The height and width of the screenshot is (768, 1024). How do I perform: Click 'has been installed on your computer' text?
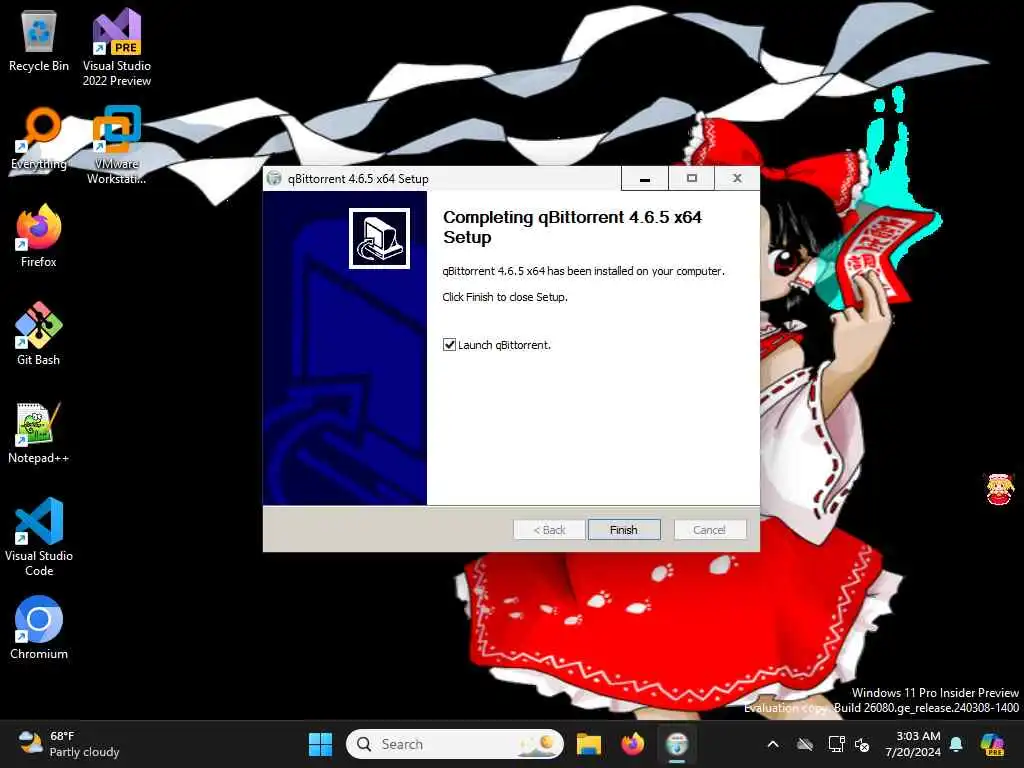click(636, 271)
